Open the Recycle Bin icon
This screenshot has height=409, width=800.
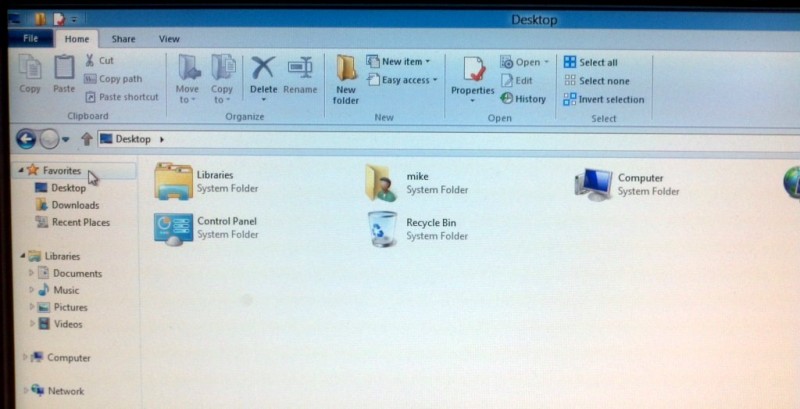pyautogui.click(x=382, y=229)
